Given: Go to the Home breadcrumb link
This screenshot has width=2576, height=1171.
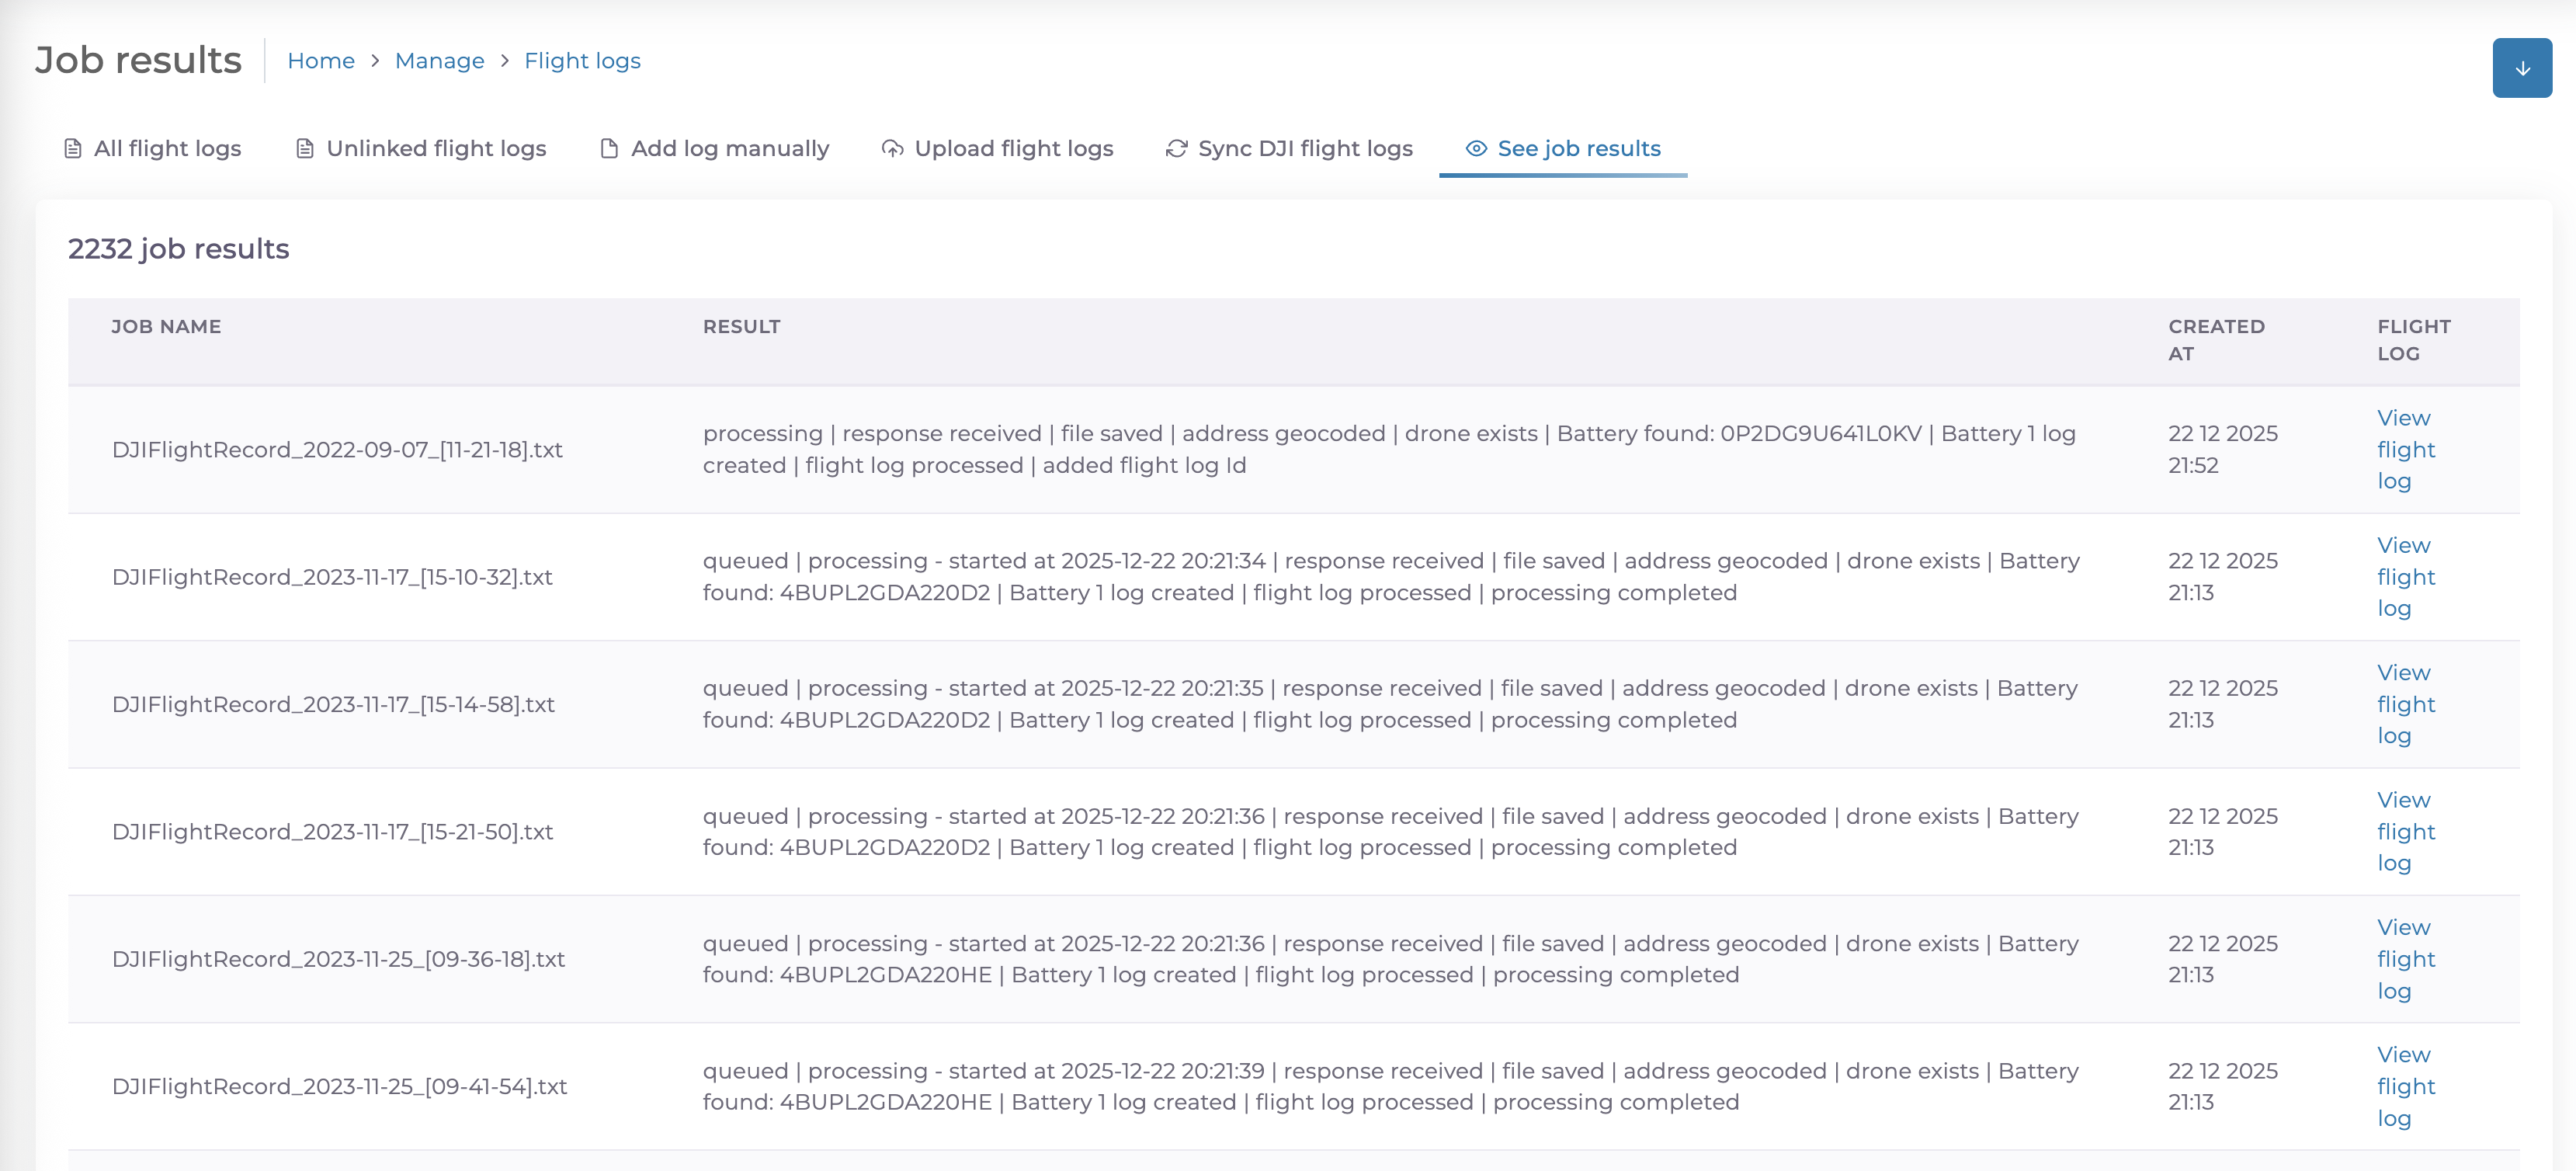Looking at the screenshot, I should tap(321, 61).
